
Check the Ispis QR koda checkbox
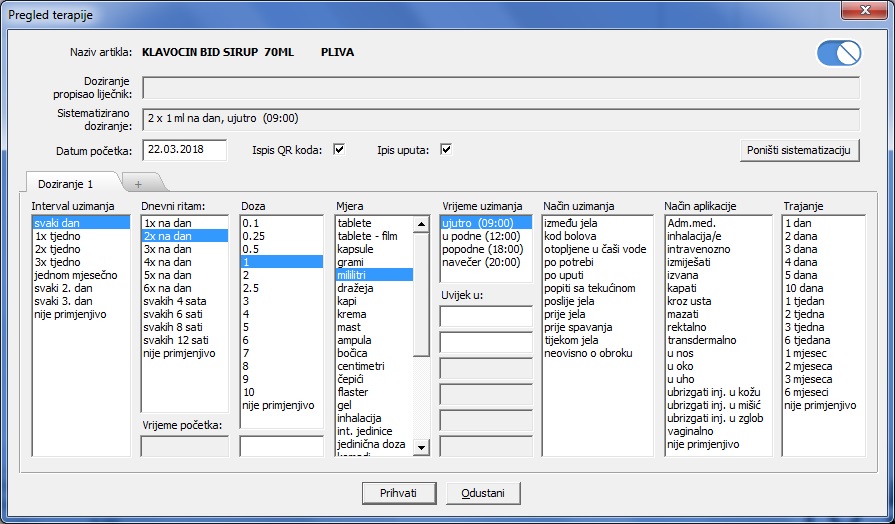click(x=339, y=150)
